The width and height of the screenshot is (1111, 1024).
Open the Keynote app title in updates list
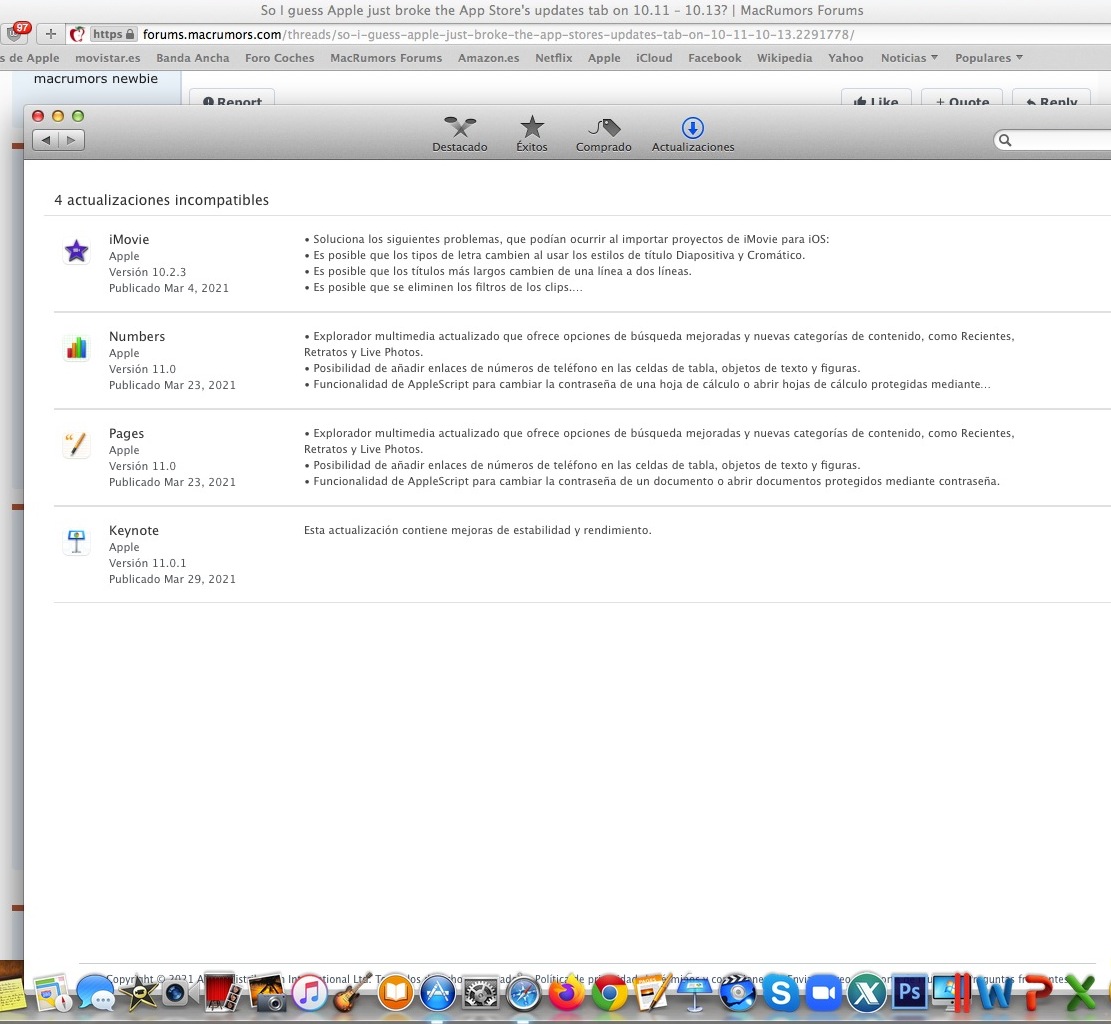coord(134,531)
